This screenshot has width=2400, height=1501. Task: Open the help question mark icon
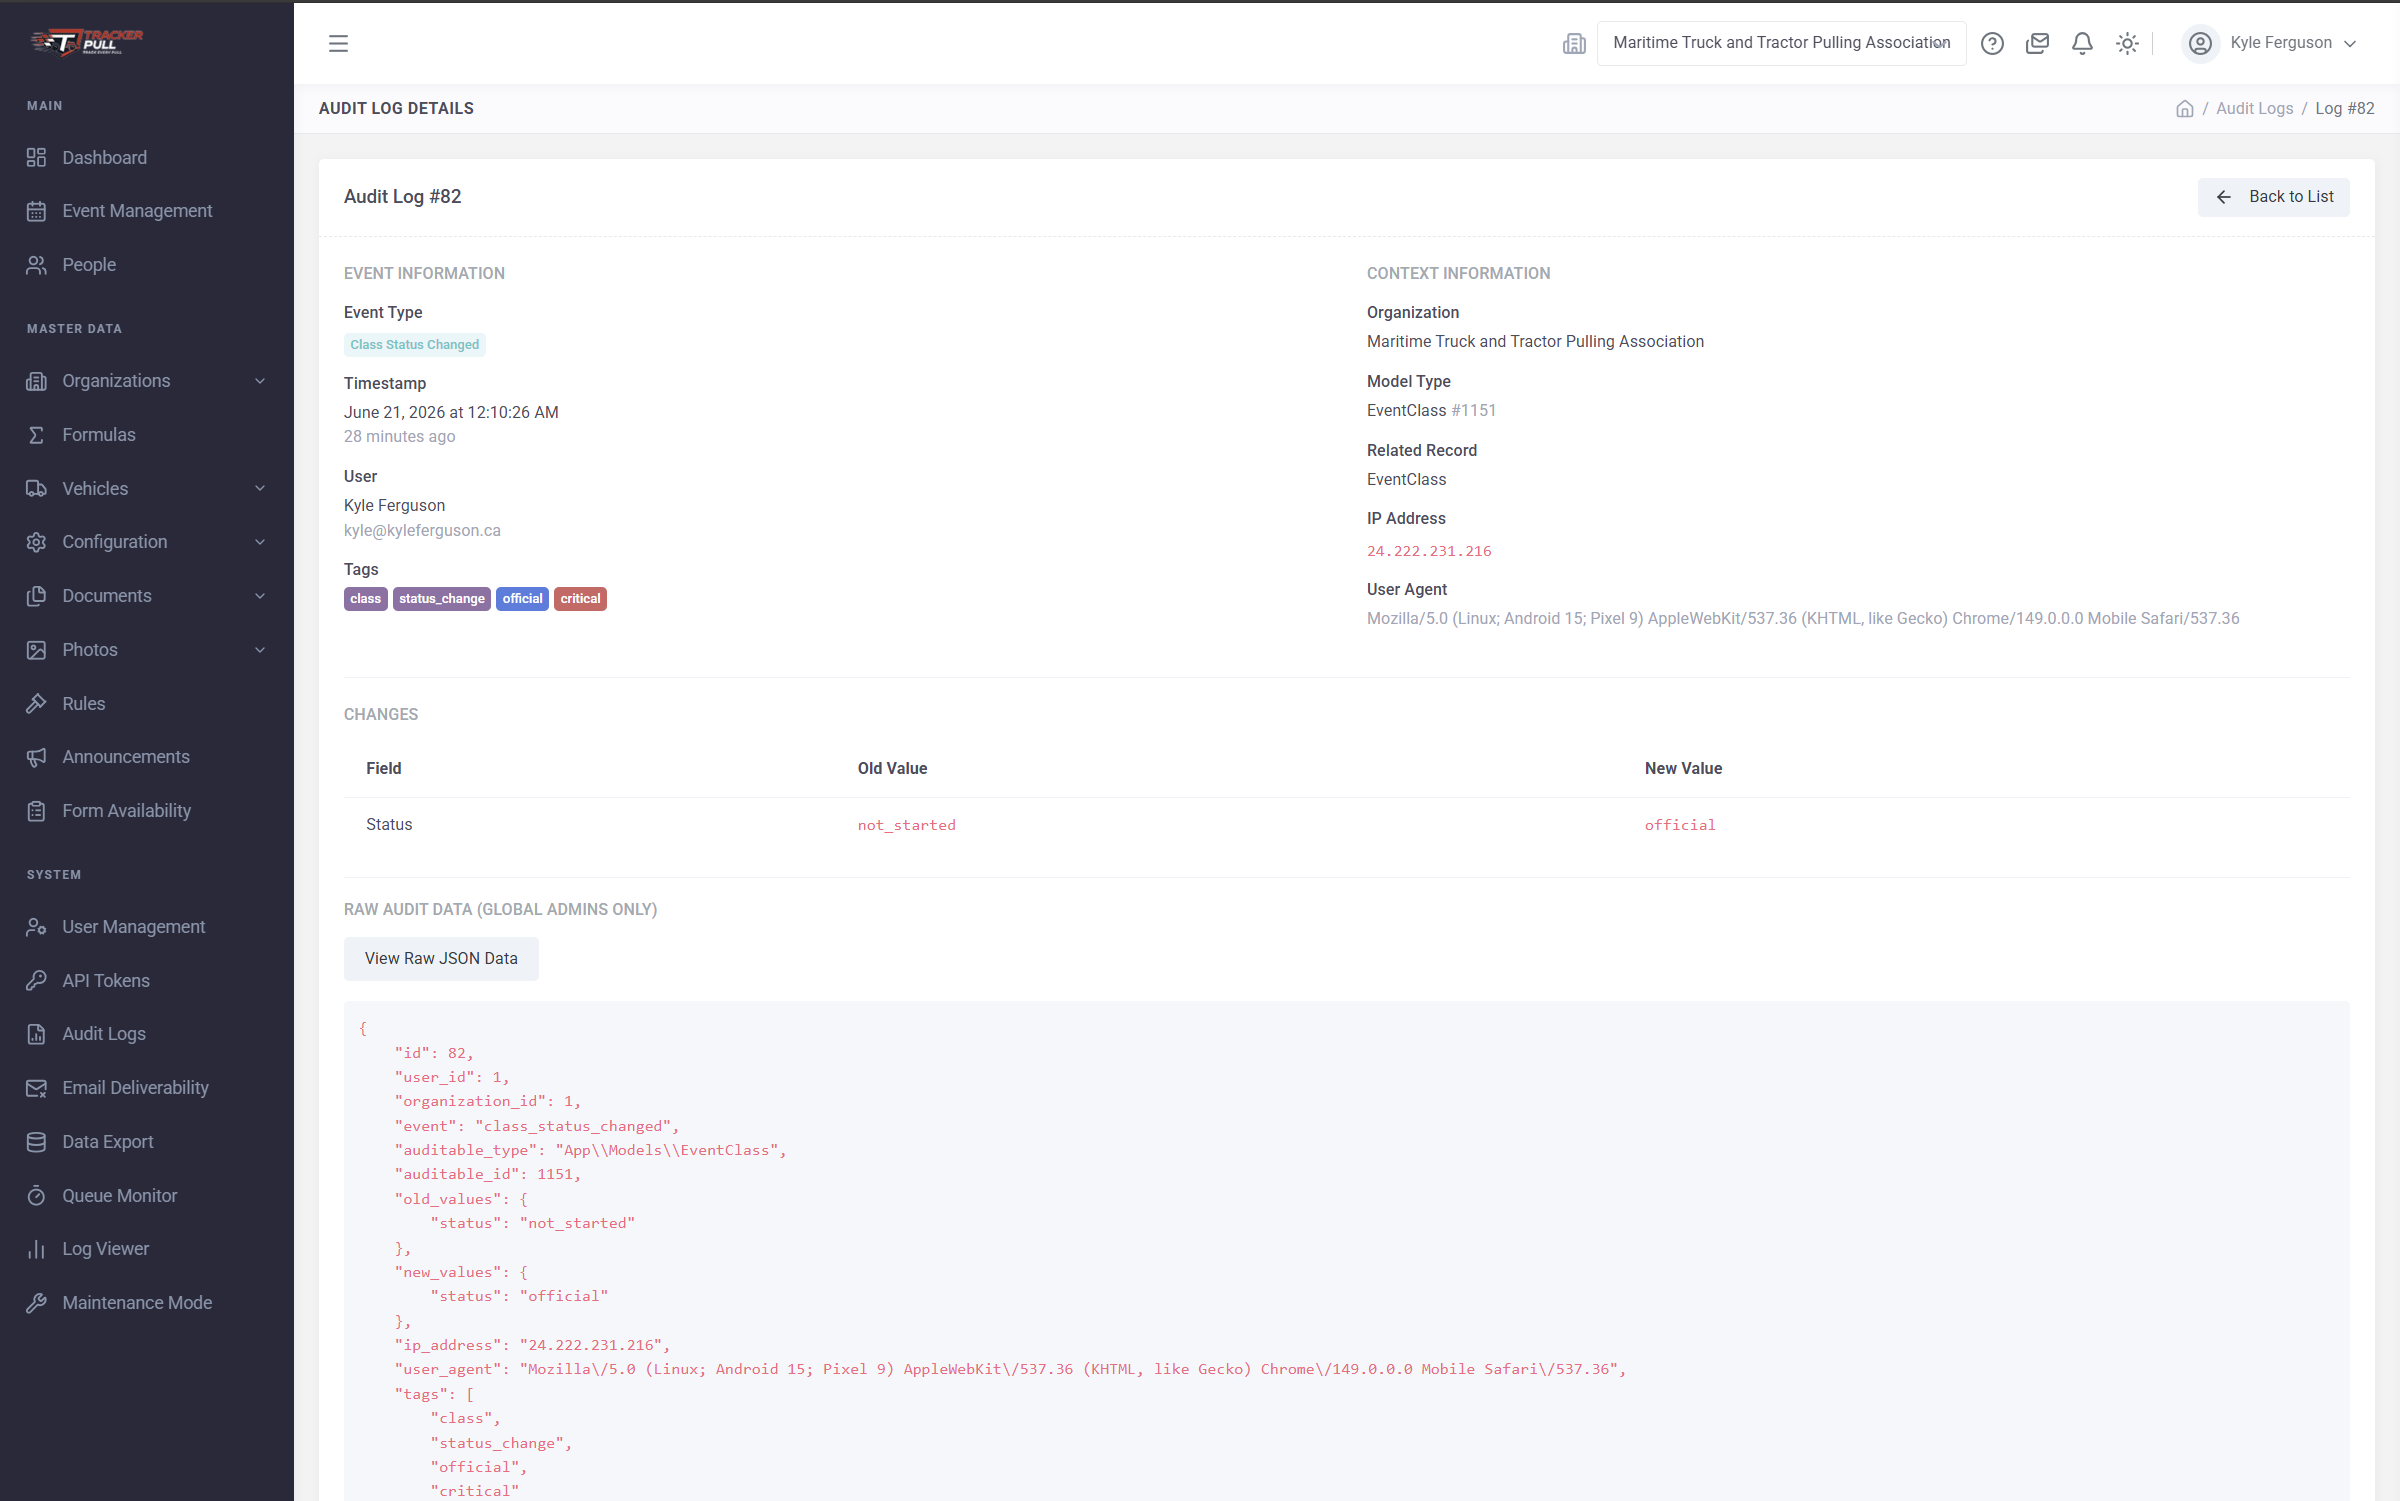tap(1992, 43)
